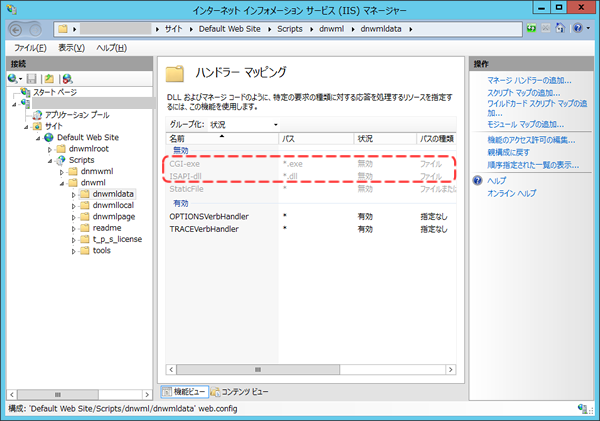Click 順序指定された一覧の表示... link
Screen dimensions: 600x421
pos(533,165)
